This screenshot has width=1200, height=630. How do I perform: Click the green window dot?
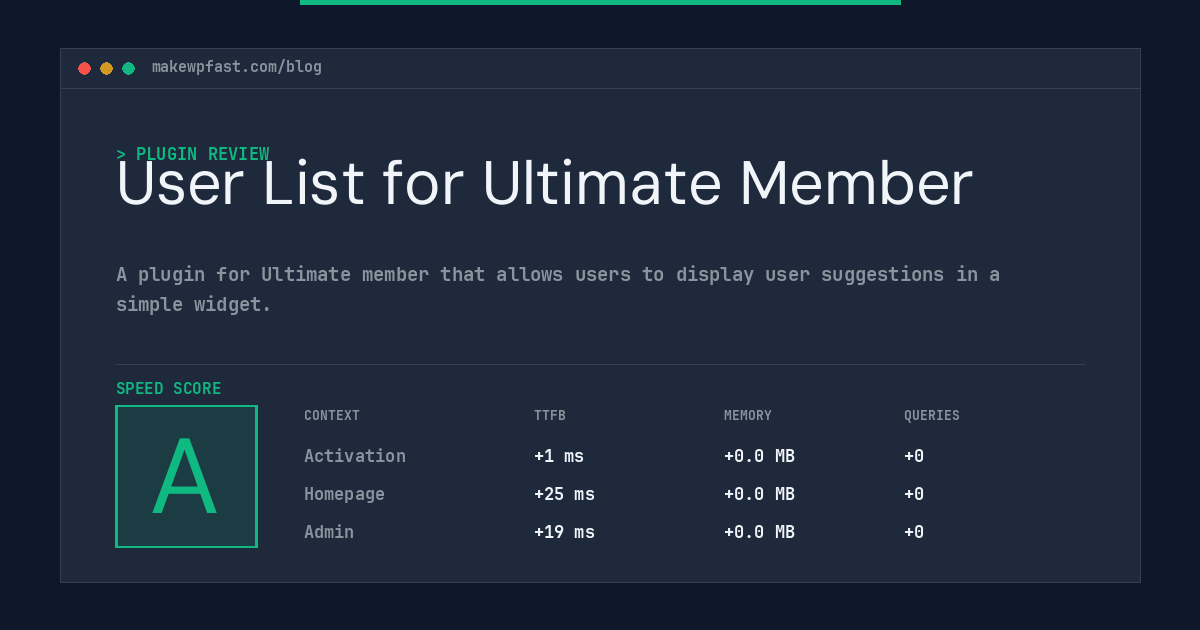tap(128, 68)
